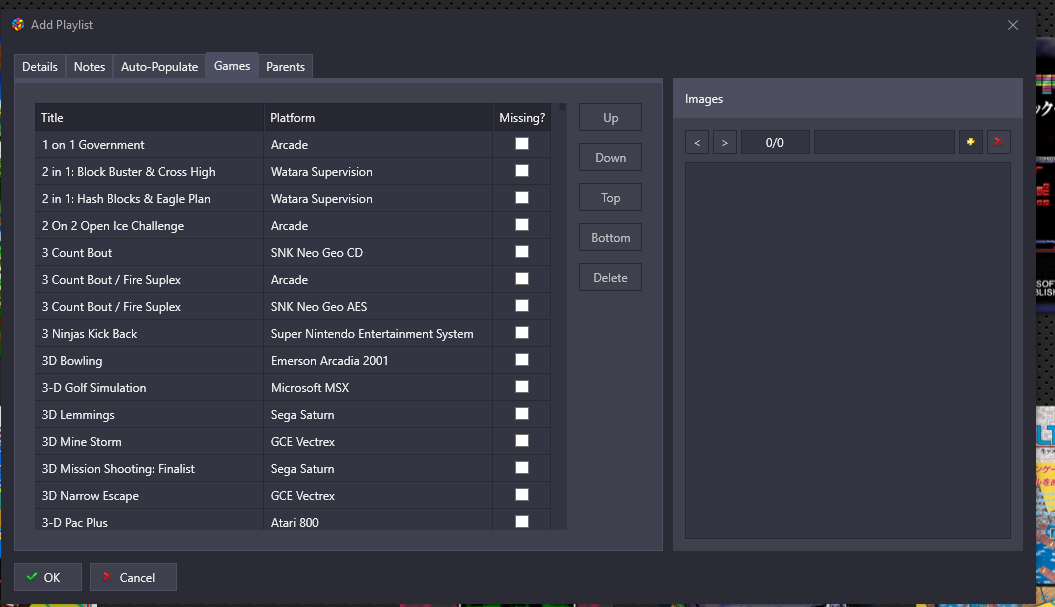Toggle Missing checkbox for Arcade 3 Count Bout / Fire Suplex
The height and width of the screenshot is (607, 1055).
521,279
